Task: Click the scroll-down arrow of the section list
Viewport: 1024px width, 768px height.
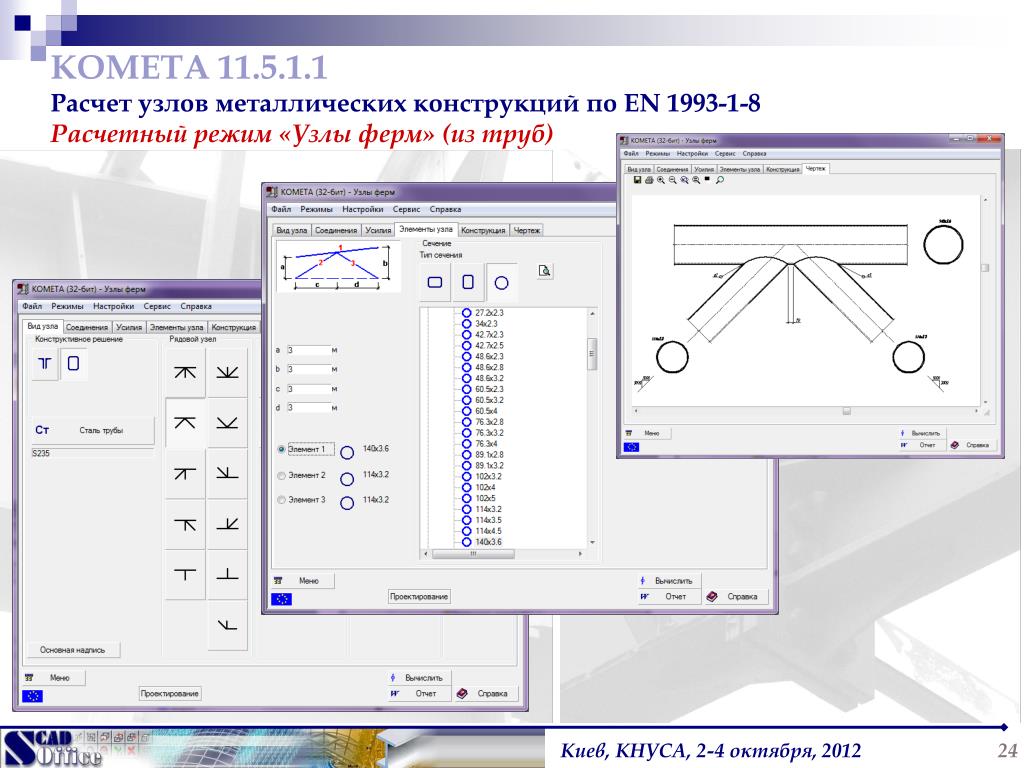Action: (x=592, y=542)
